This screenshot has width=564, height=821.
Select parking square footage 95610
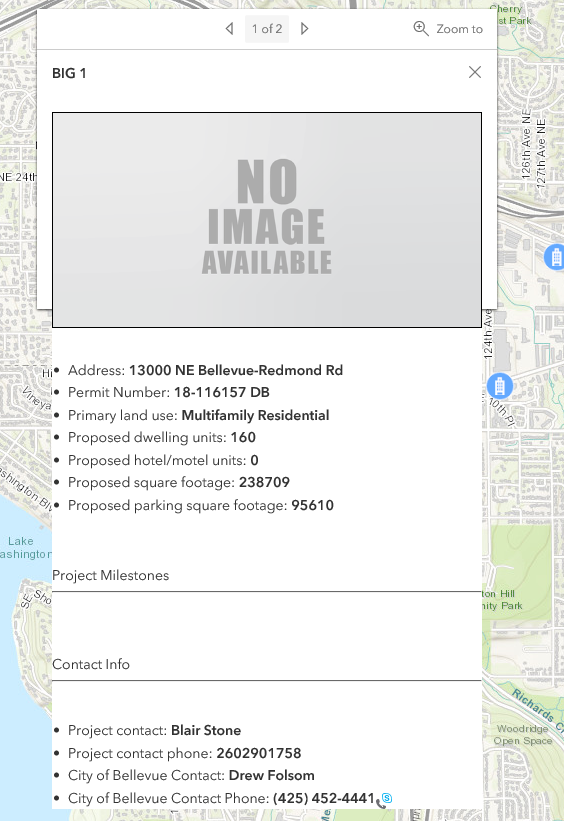click(313, 505)
